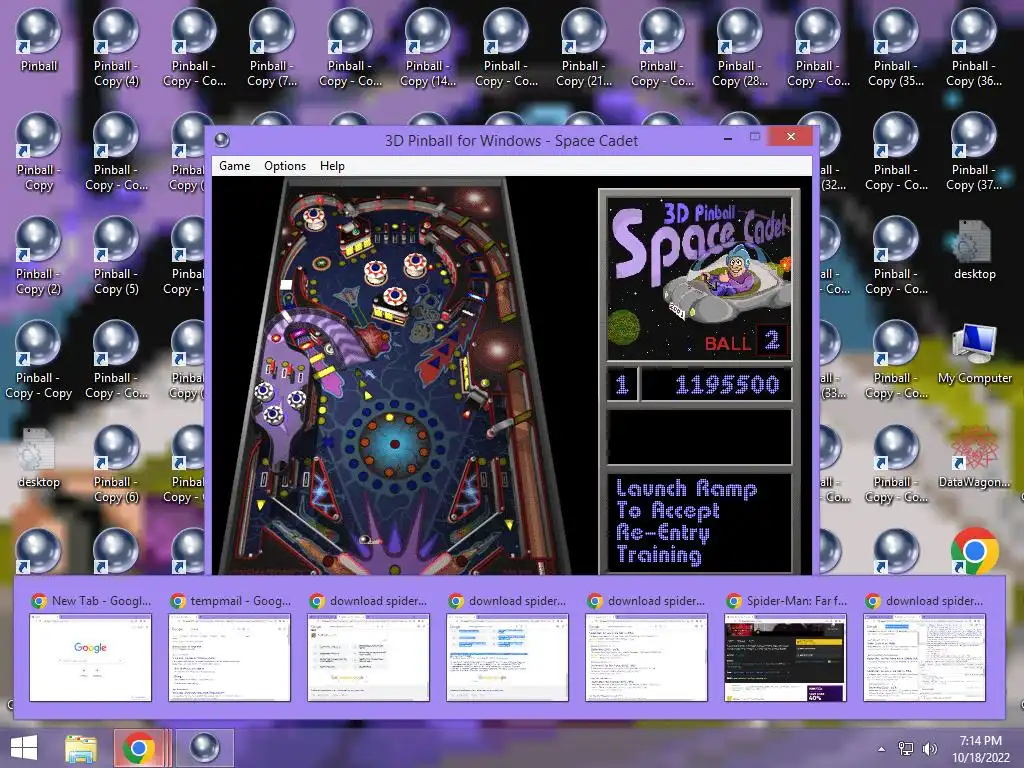Select the plain "Pinball" desktop shortcut
Screen dimensions: 1024x768
point(39,40)
